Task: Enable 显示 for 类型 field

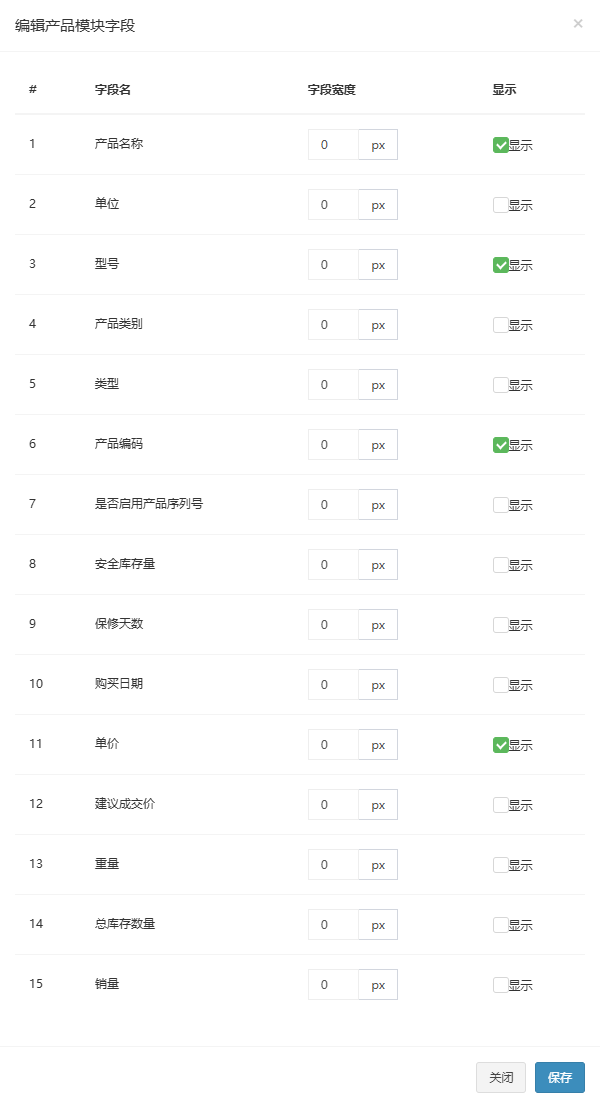Action: (500, 385)
